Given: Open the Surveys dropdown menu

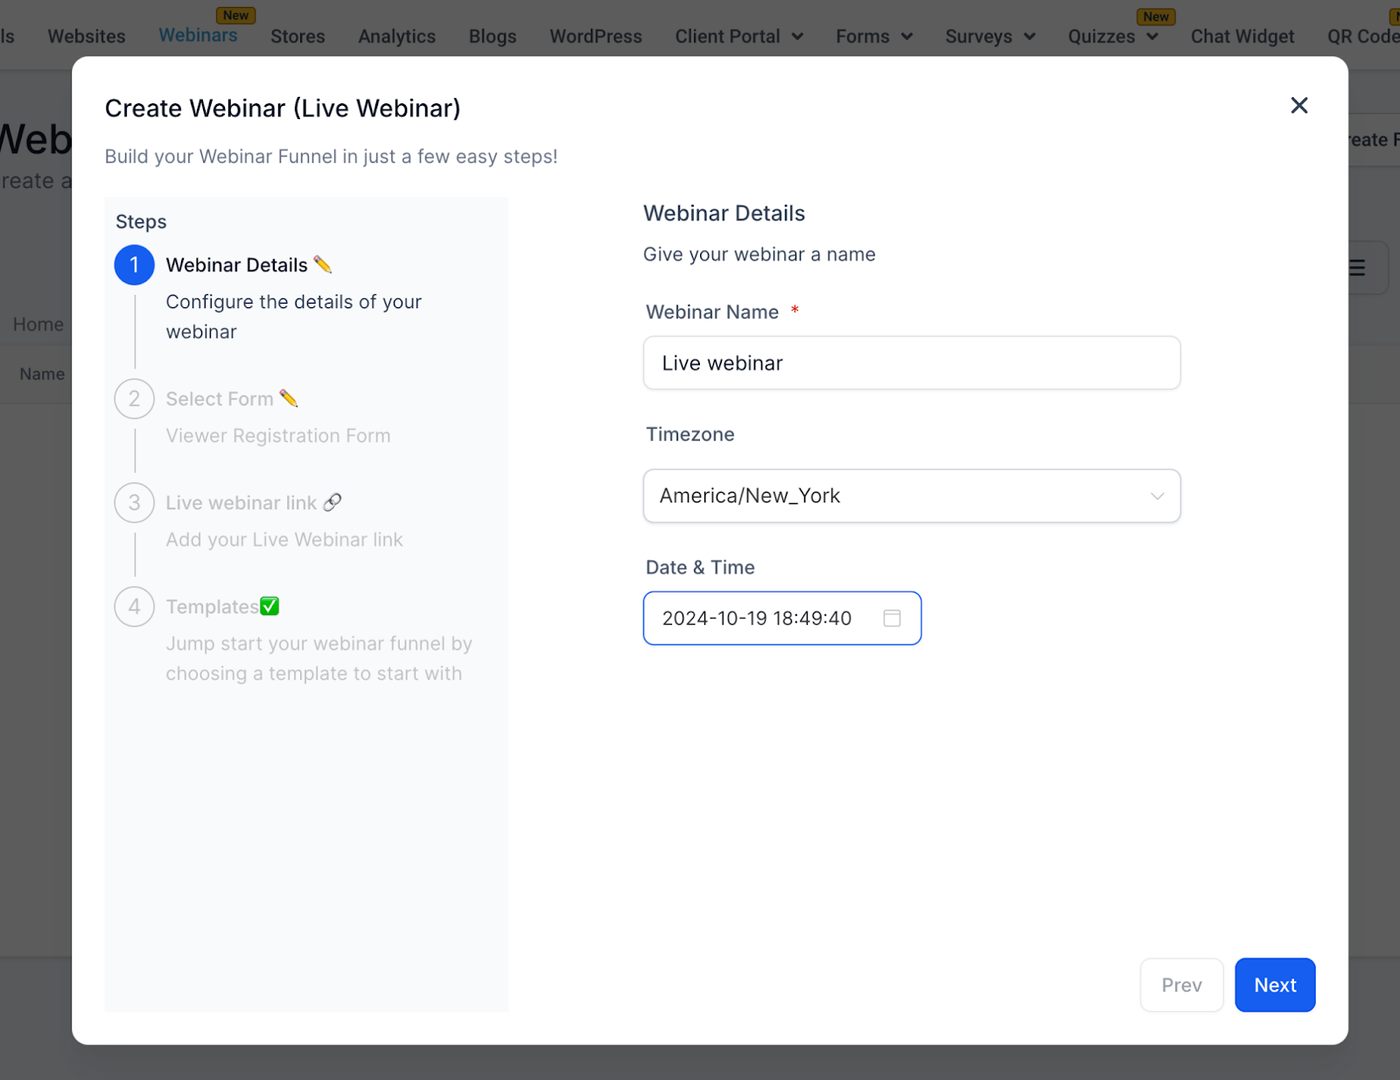Looking at the screenshot, I should pos(990,37).
